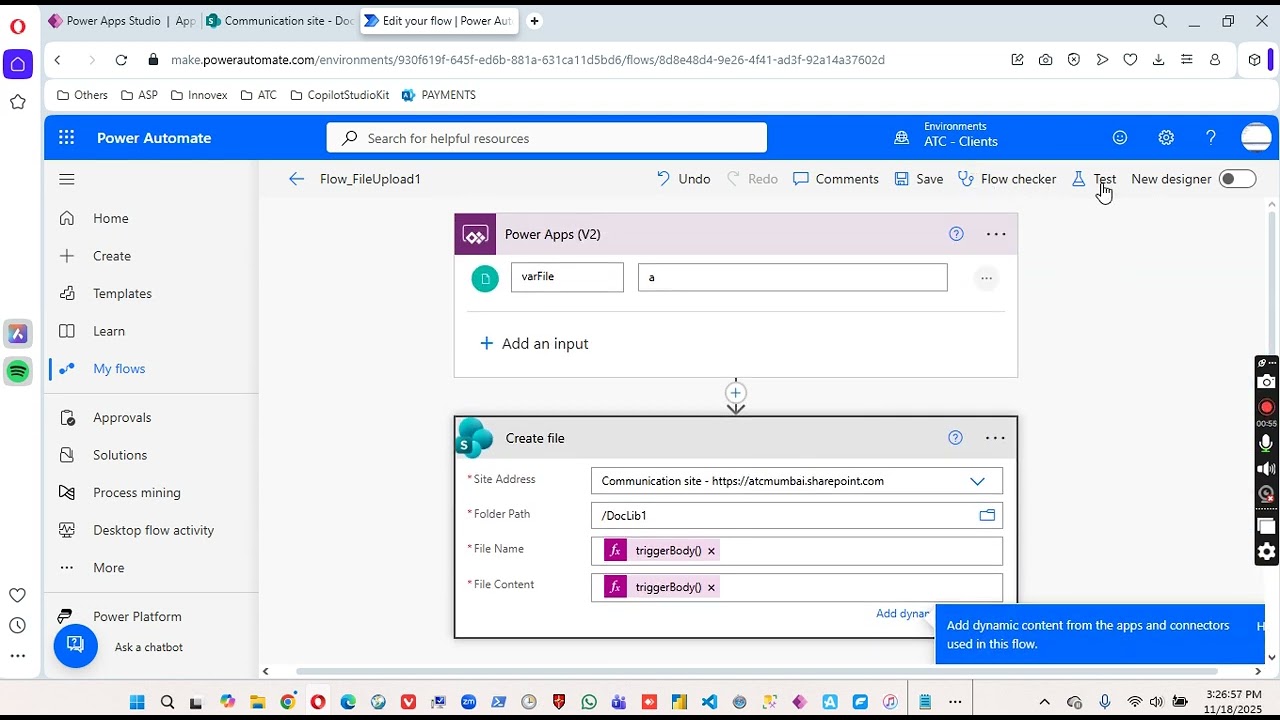Screen dimensions: 1280x720
Task: Open the Power Automate app launcher waffle
Action: [66, 138]
